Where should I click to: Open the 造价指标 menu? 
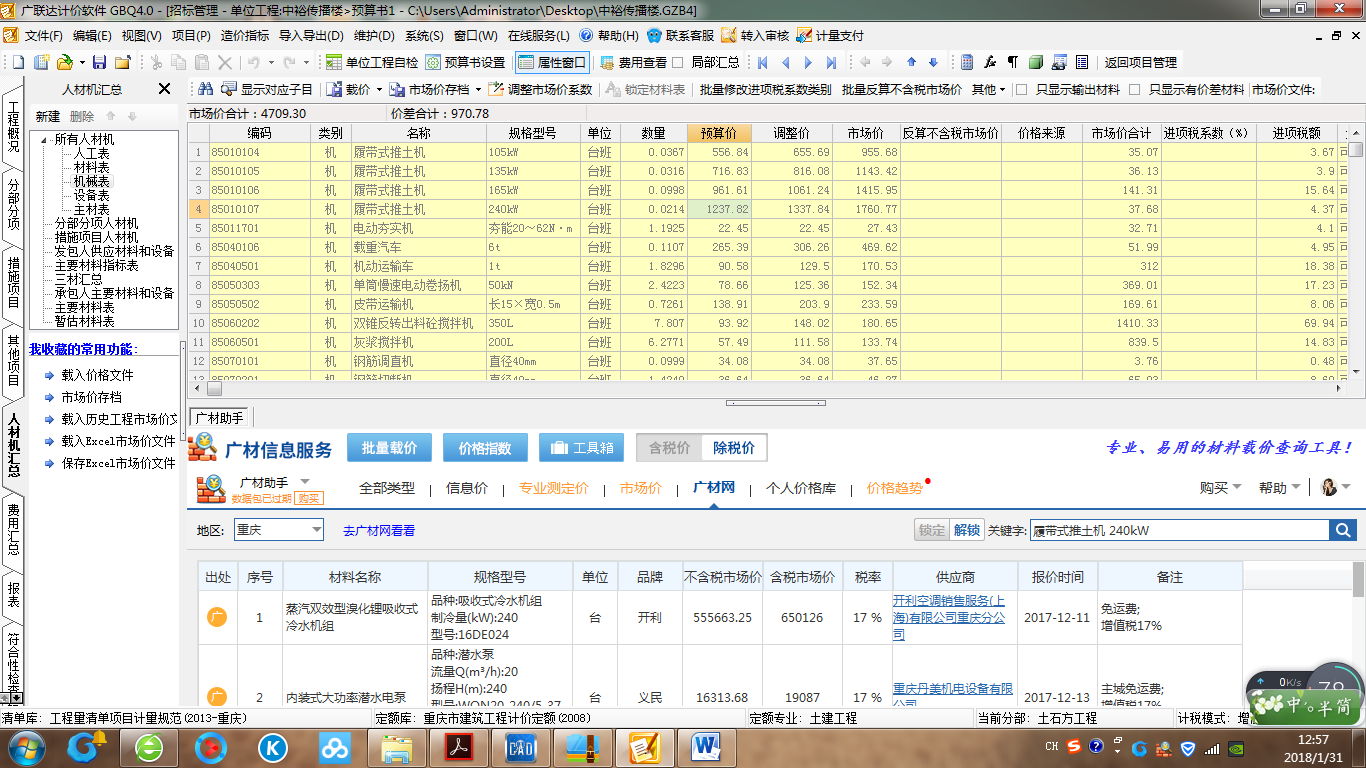click(245, 35)
